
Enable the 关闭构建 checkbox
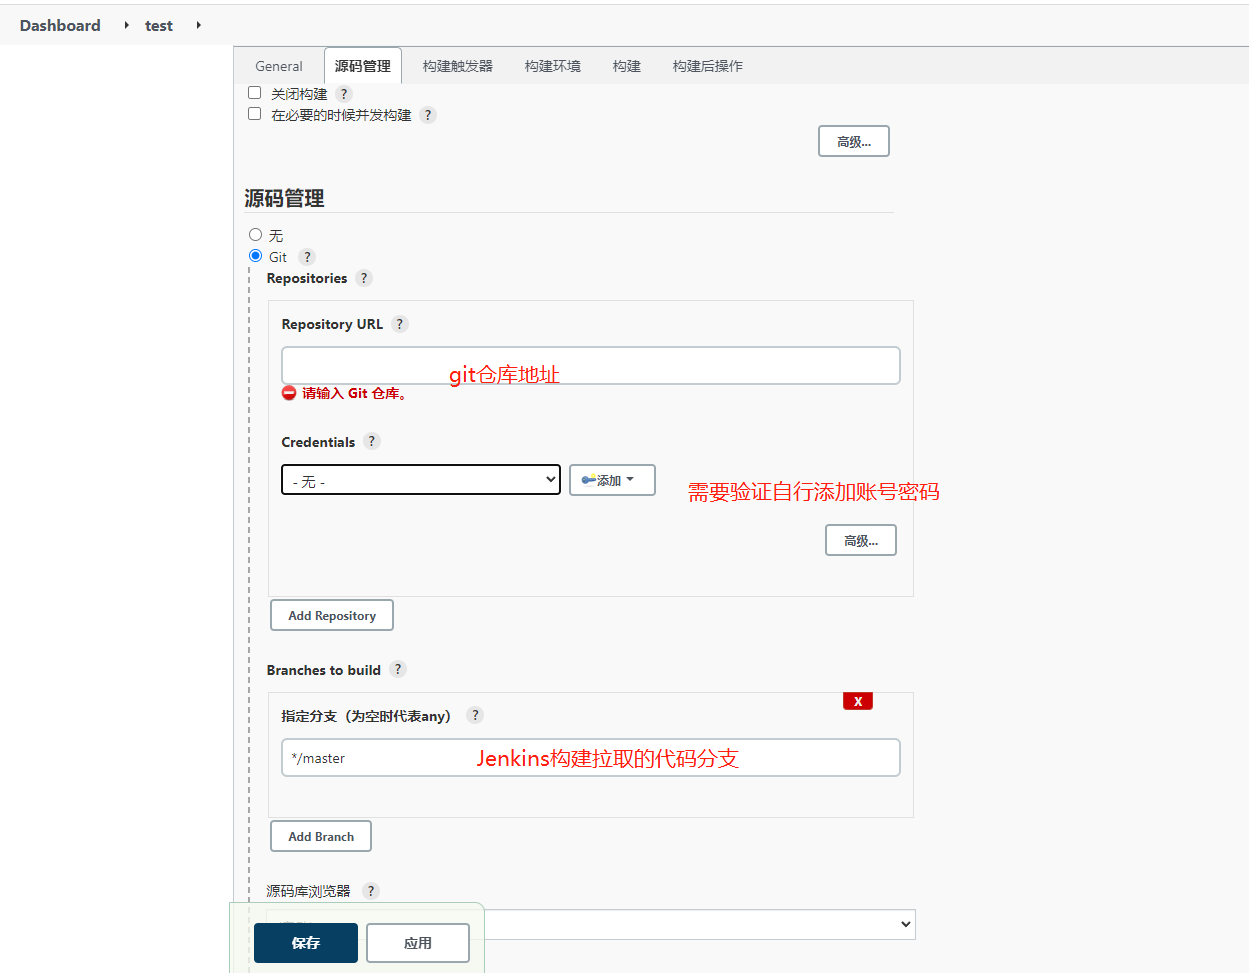255,93
